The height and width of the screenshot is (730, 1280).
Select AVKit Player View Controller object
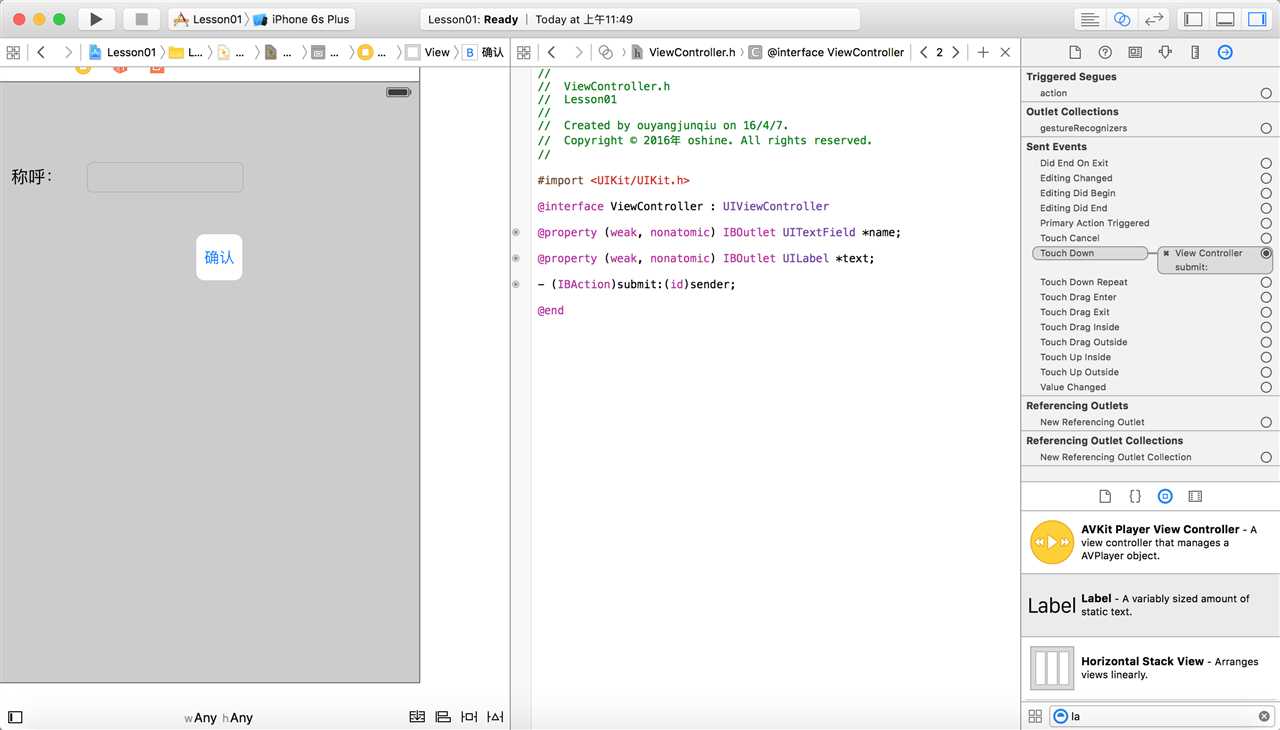(x=1150, y=542)
